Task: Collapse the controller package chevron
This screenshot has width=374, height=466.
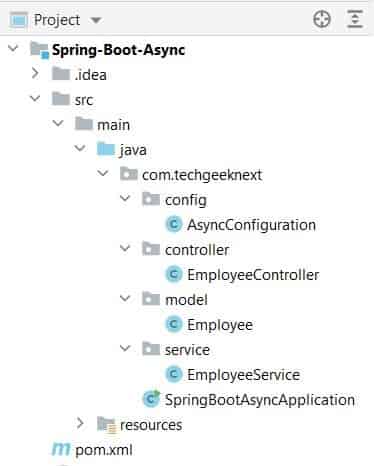Action: (125, 248)
